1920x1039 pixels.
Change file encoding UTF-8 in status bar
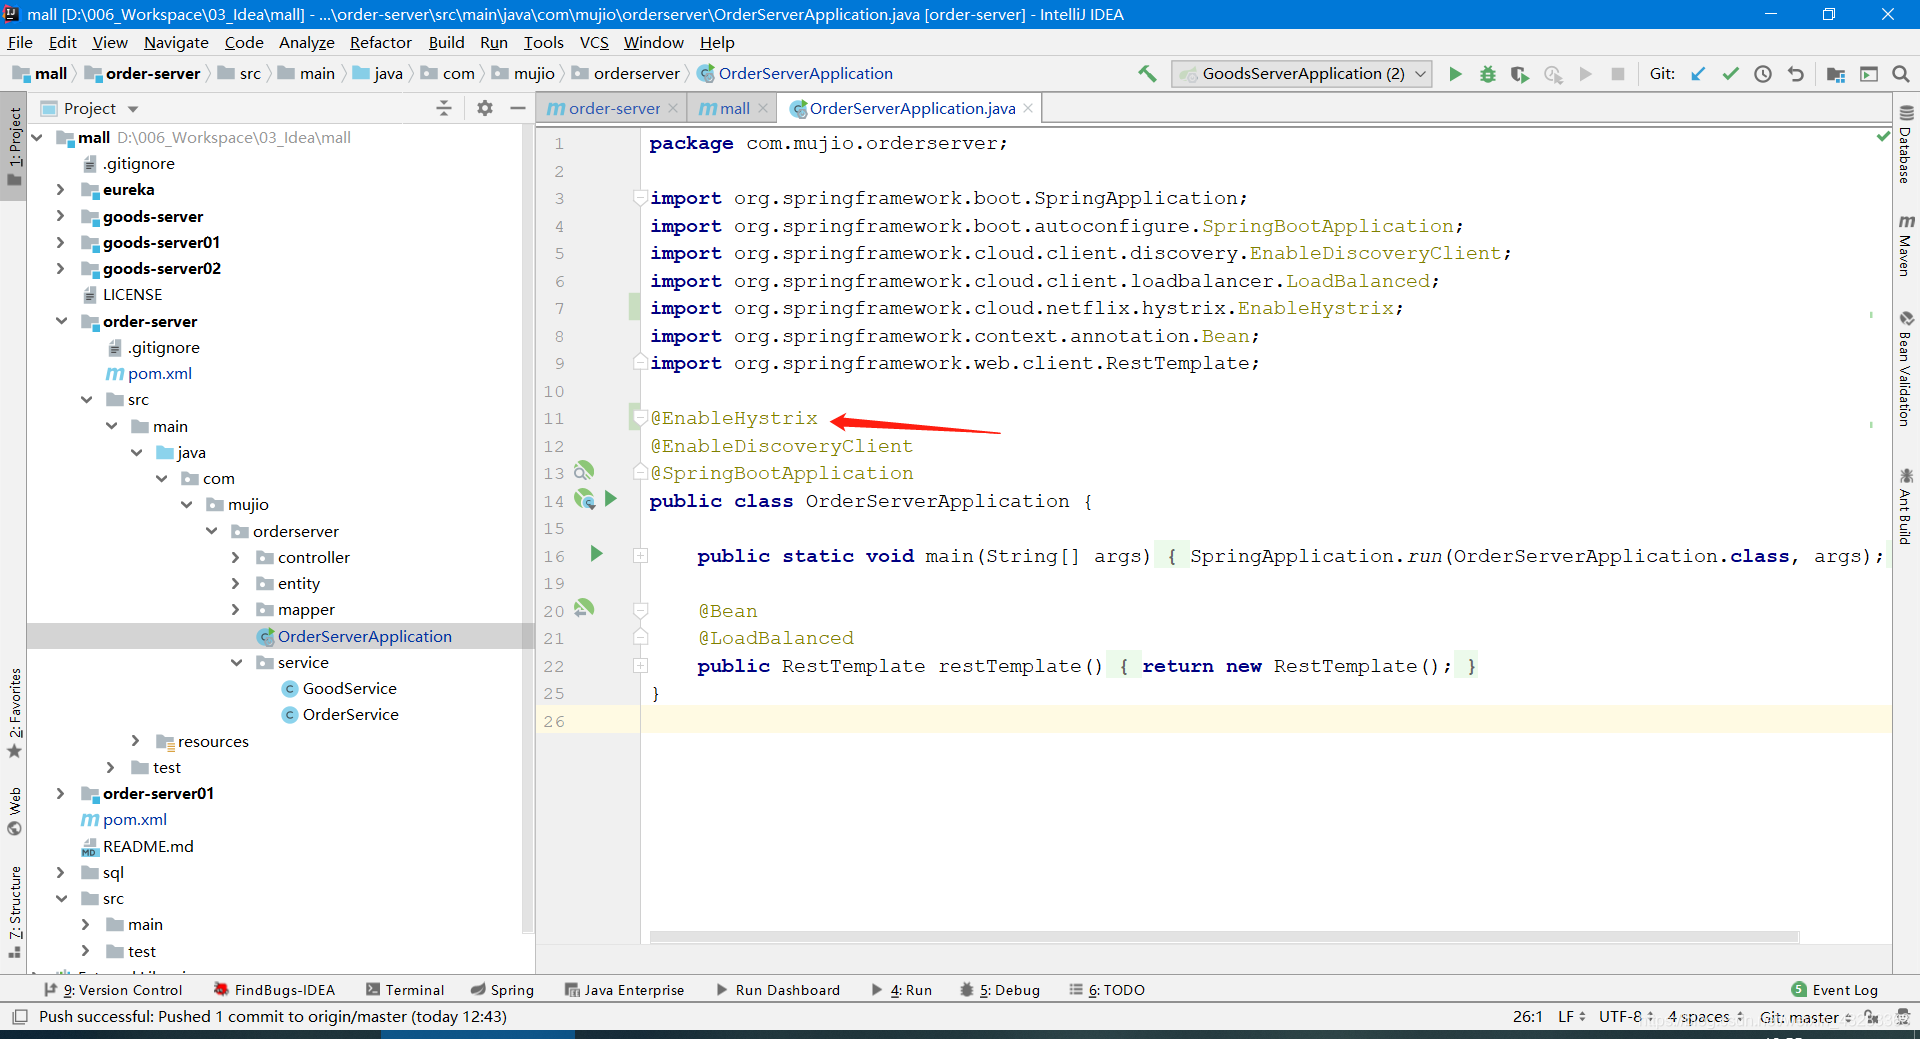(1626, 1017)
